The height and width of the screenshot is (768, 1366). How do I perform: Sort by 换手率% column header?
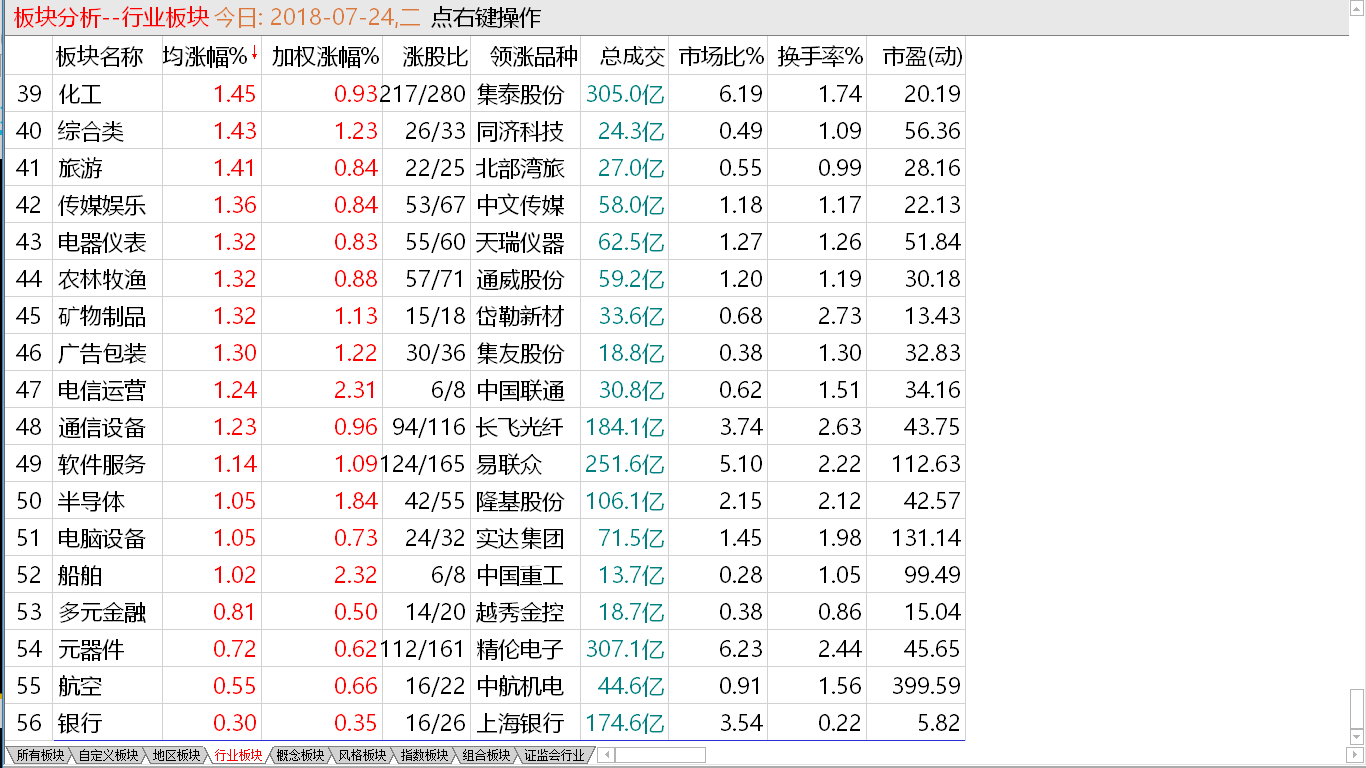[x=820, y=57]
